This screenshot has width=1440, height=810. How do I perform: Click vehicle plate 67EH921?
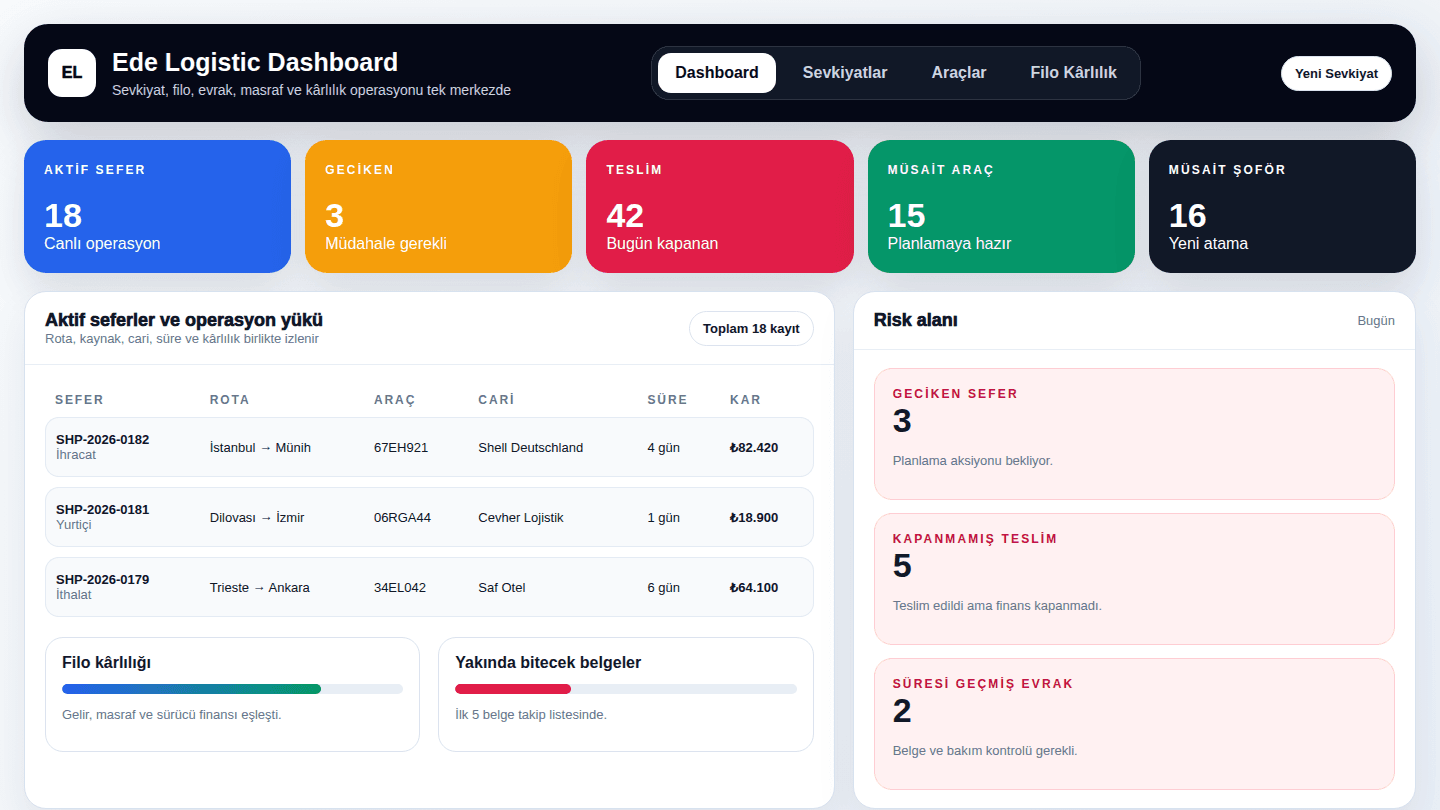click(401, 447)
